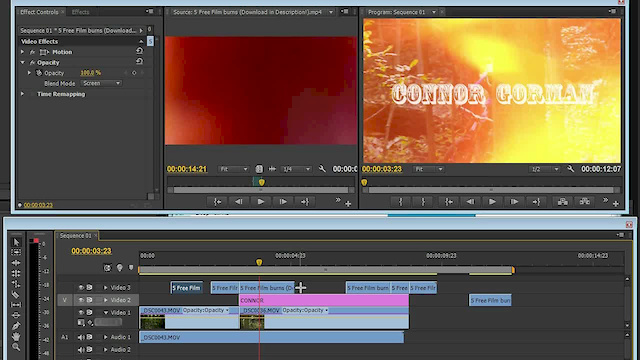640x360 pixels.
Task: Select the Pen tool
Action: point(16,326)
